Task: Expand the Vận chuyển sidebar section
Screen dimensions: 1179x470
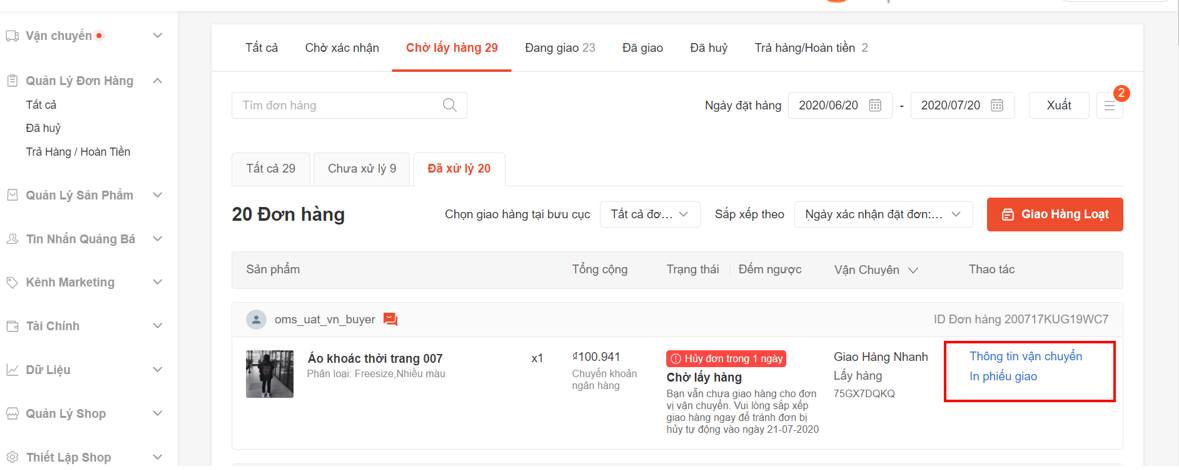Action: (x=157, y=36)
